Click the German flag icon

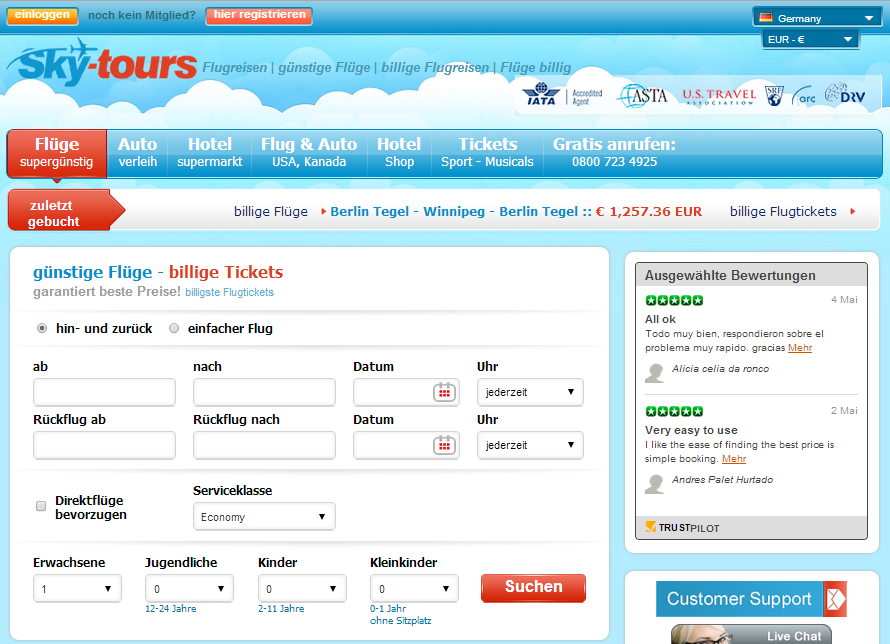click(x=766, y=18)
